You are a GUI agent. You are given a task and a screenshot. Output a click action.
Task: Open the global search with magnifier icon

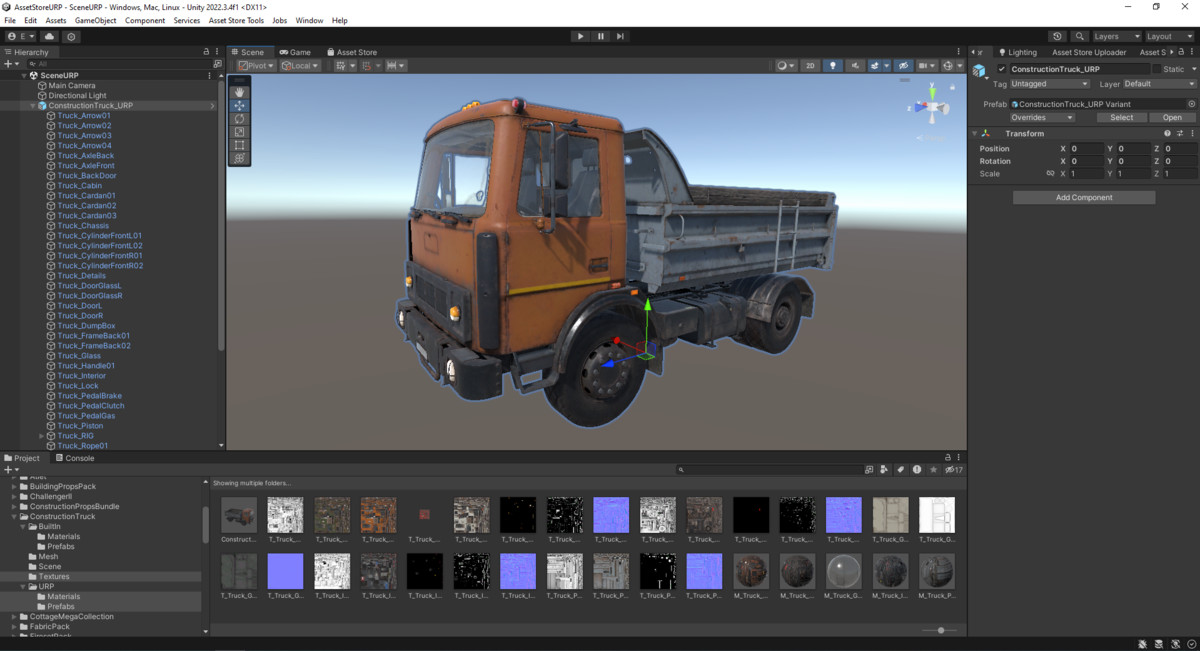pos(1080,36)
